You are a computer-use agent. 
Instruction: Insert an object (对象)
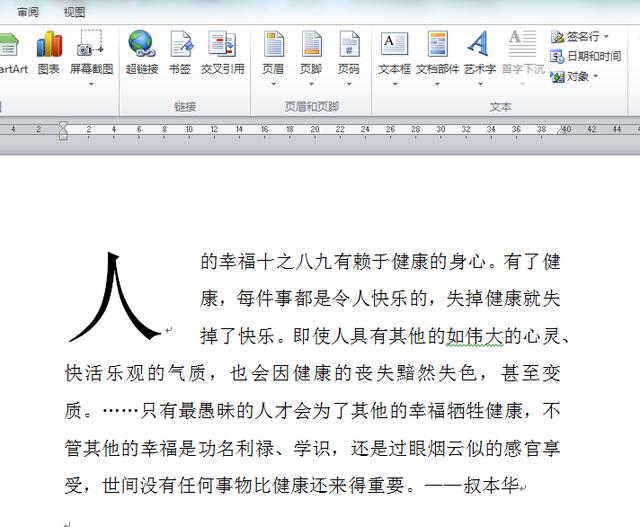tap(574, 76)
